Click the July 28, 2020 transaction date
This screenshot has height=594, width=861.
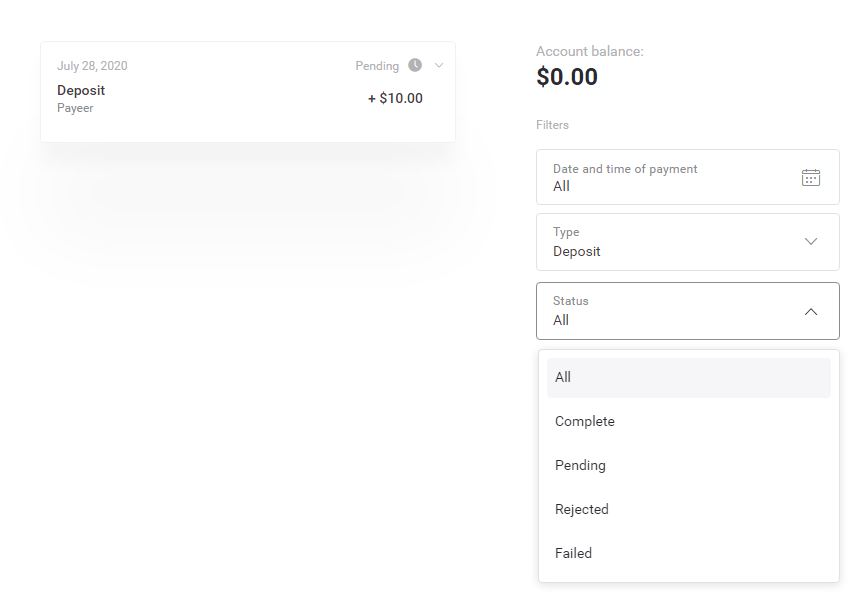92,66
